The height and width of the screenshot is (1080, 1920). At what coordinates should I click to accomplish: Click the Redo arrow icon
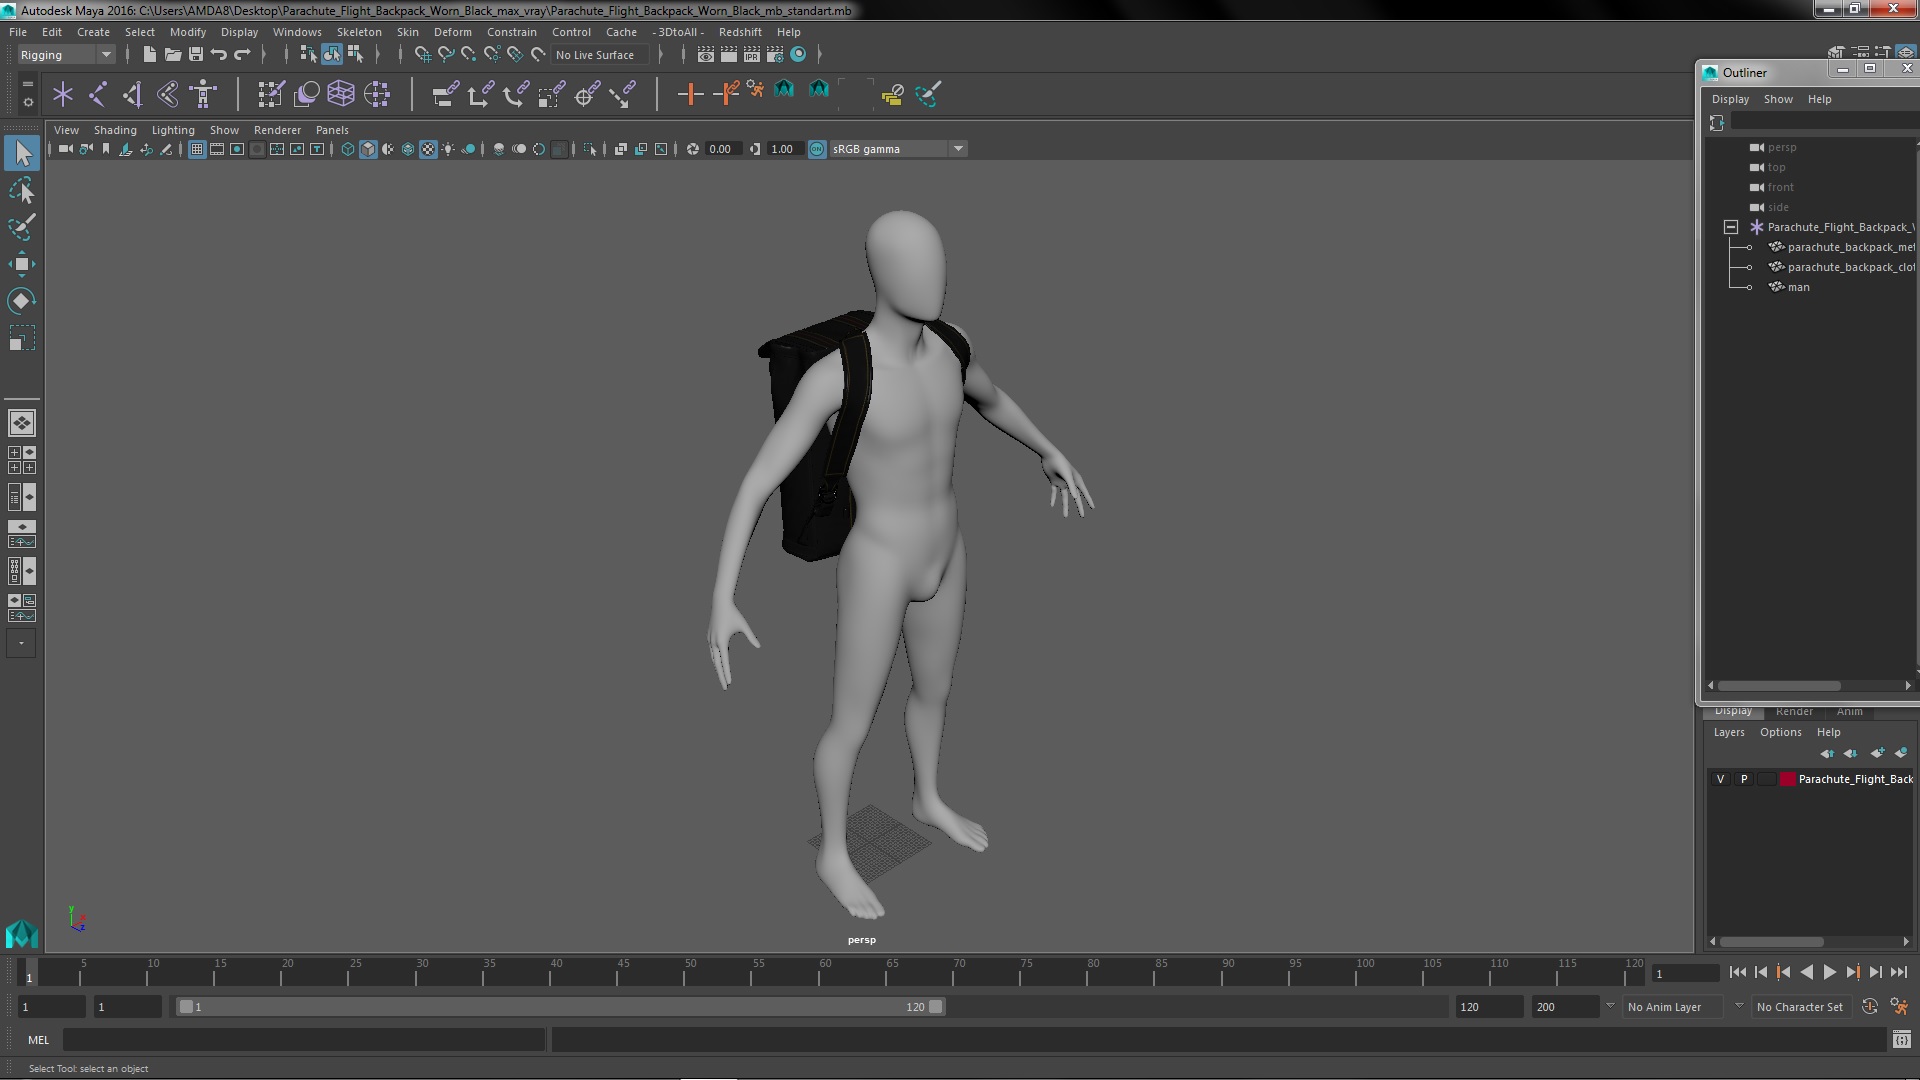[x=242, y=55]
